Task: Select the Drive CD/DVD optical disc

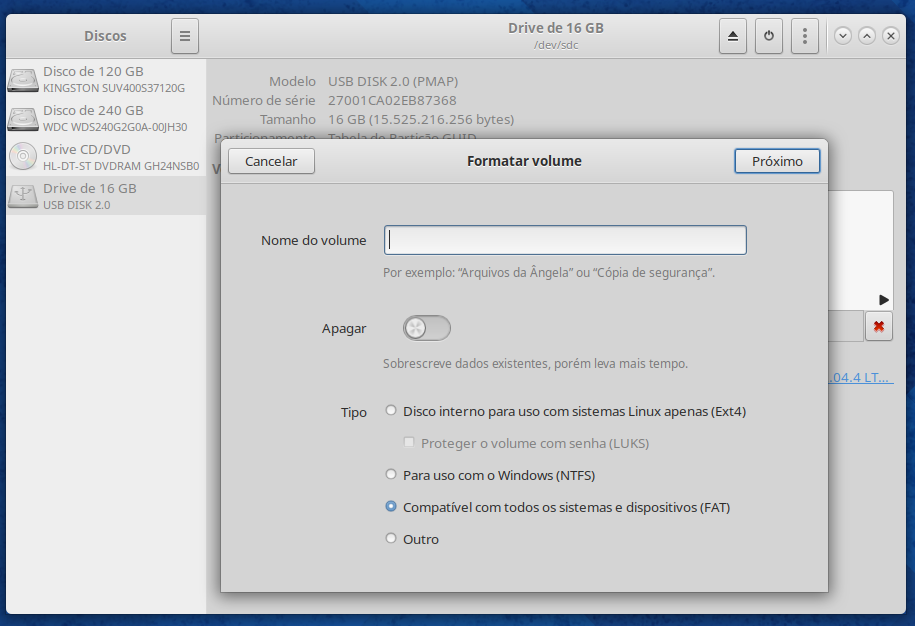Action: pos(105,158)
